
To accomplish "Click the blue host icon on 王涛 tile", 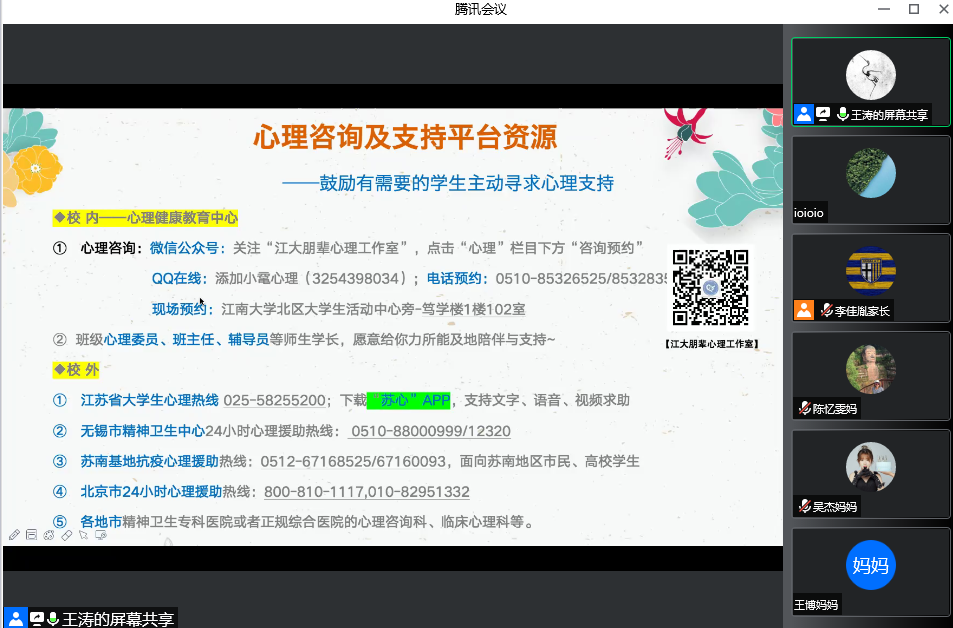I will click(x=803, y=114).
